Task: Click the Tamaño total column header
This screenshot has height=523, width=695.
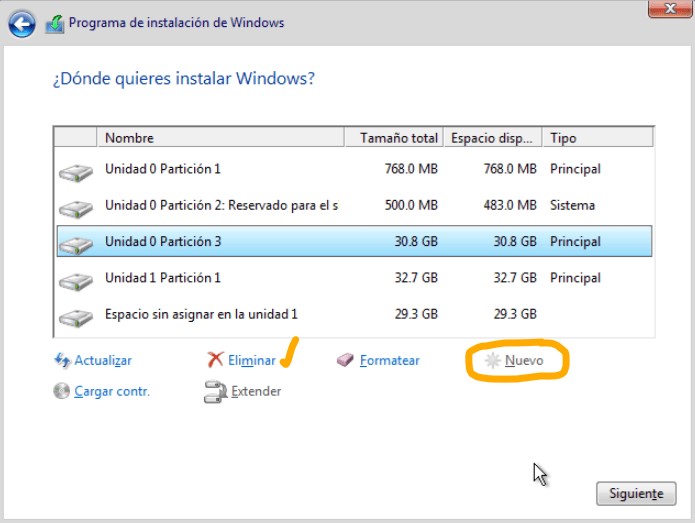Action: [x=394, y=138]
